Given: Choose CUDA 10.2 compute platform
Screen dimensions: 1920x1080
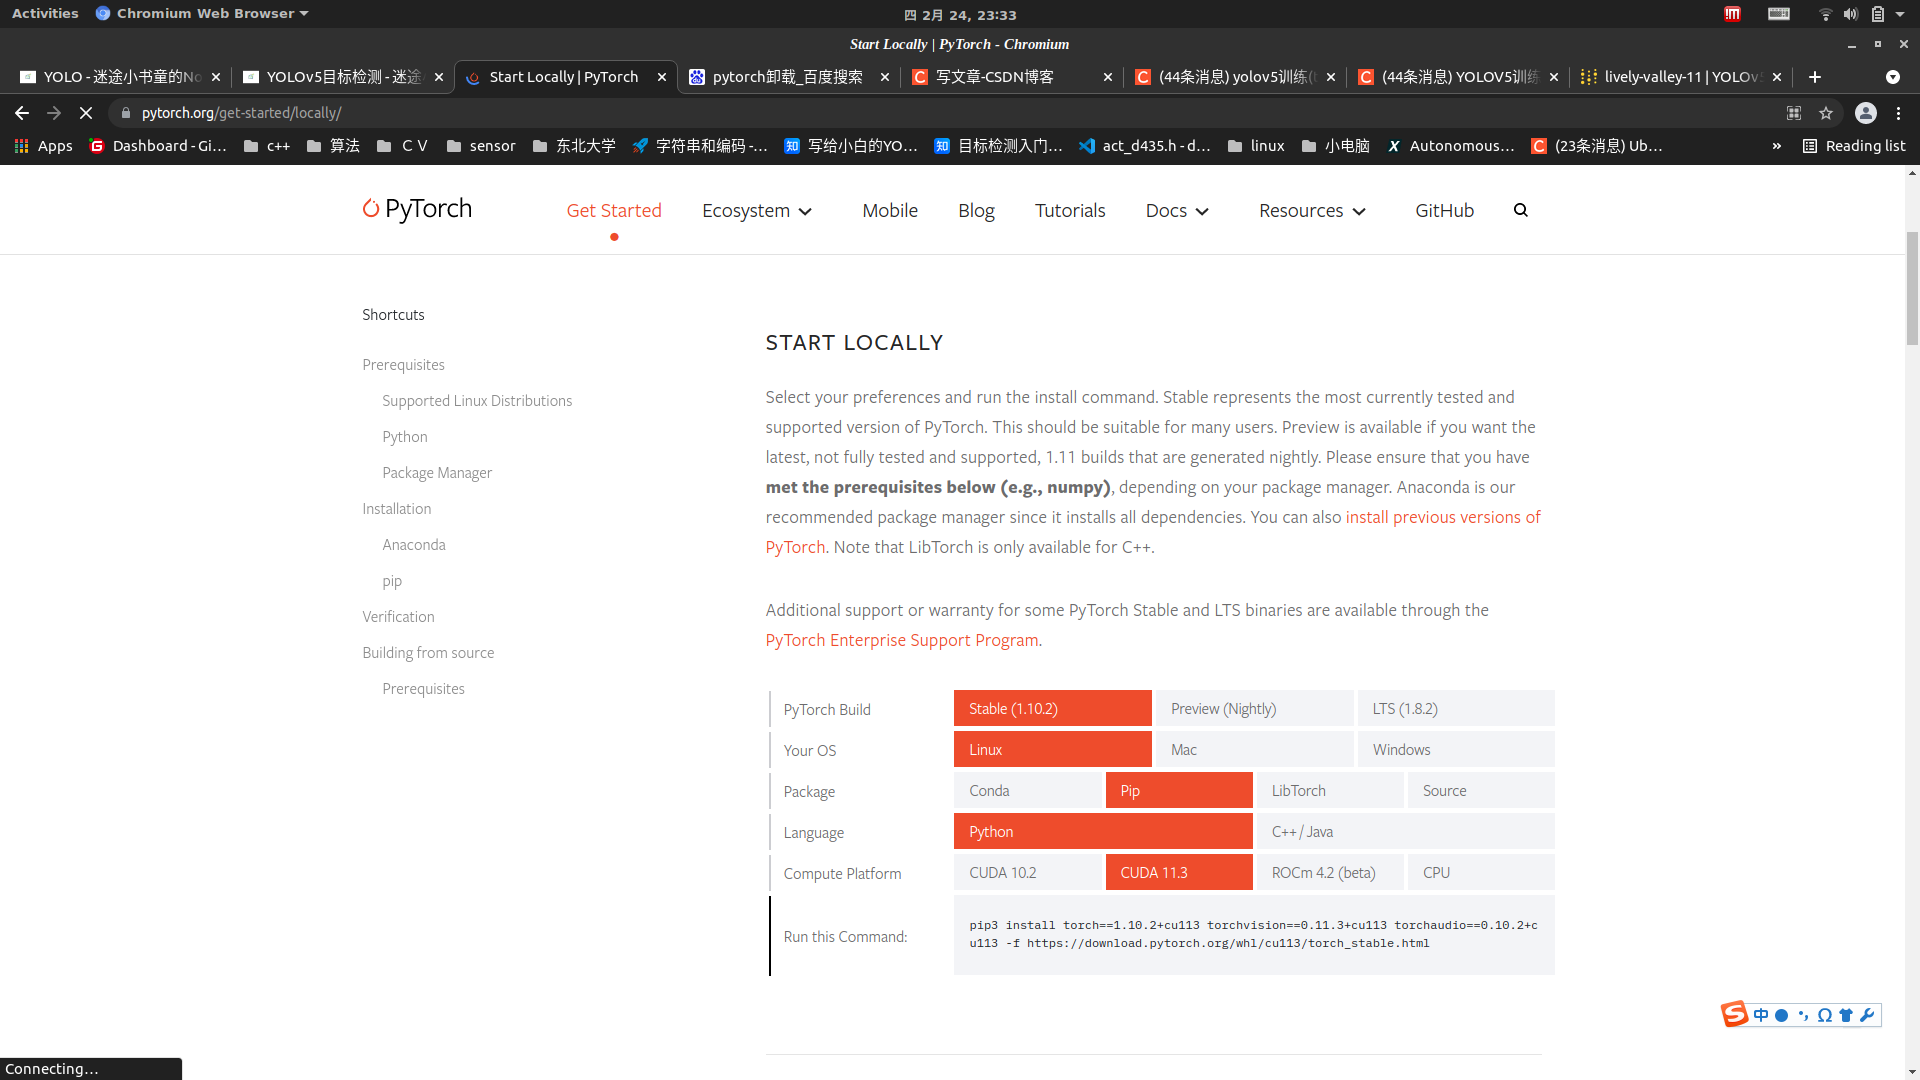Looking at the screenshot, I should 1027,872.
